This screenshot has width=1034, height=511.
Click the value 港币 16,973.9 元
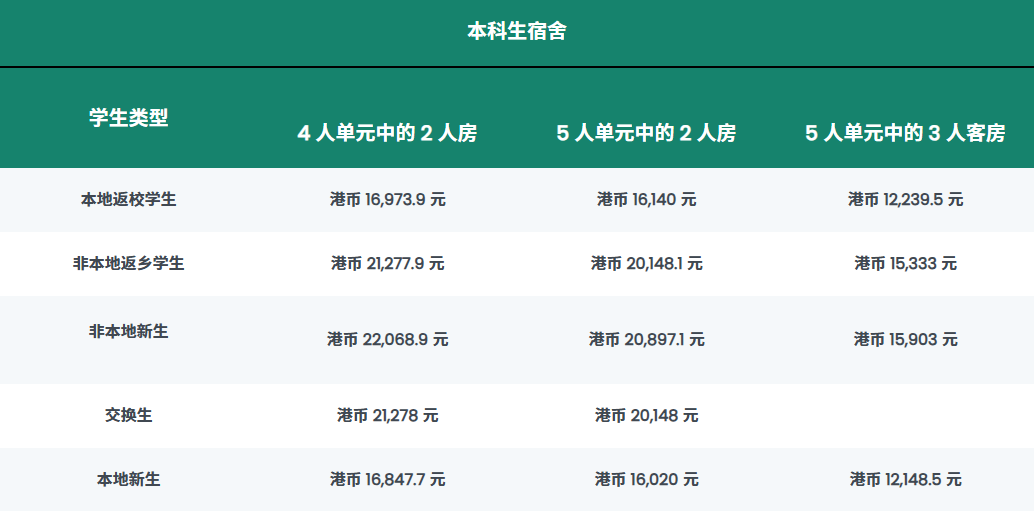click(x=388, y=199)
